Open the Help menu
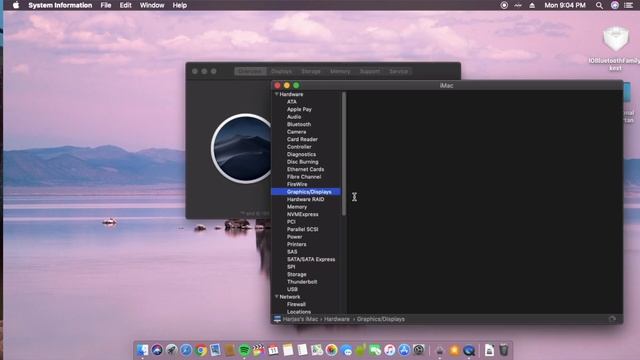This screenshot has width=640, height=360. point(180,5)
